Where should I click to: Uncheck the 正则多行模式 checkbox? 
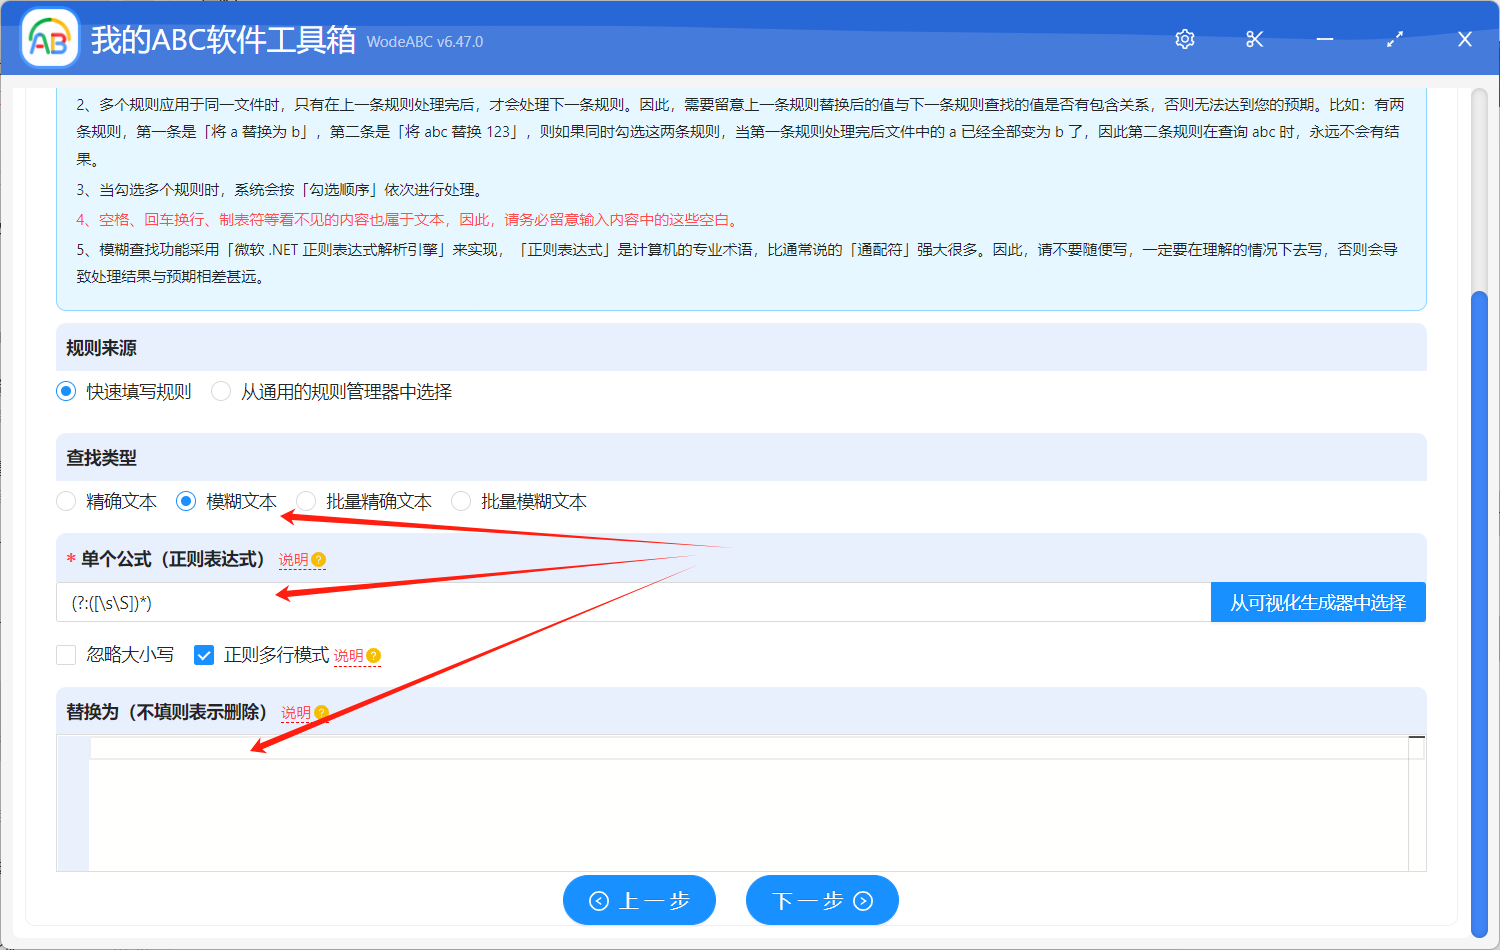tap(204, 655)
